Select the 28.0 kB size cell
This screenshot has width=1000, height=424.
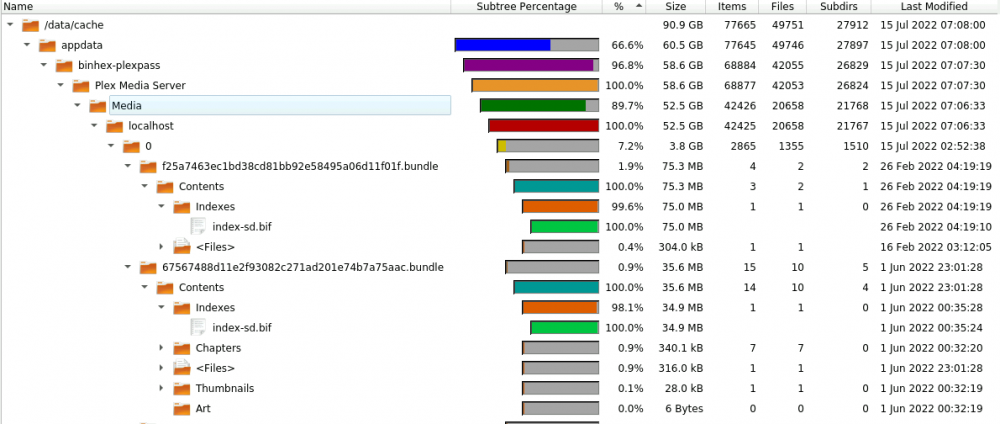[x=684, y=388]
